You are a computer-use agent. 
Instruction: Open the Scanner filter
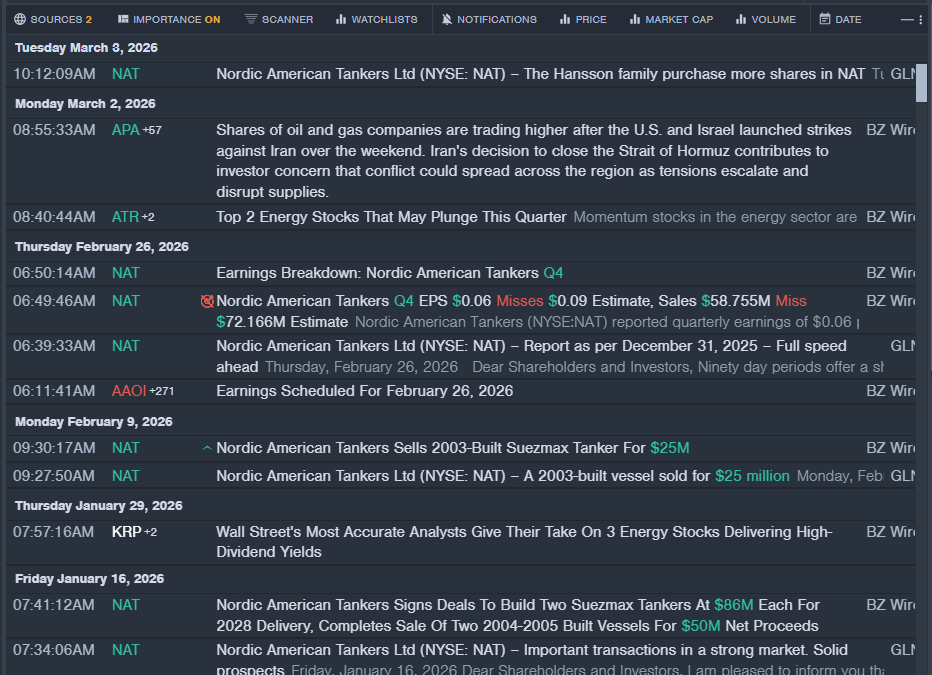tap(278, 19)
